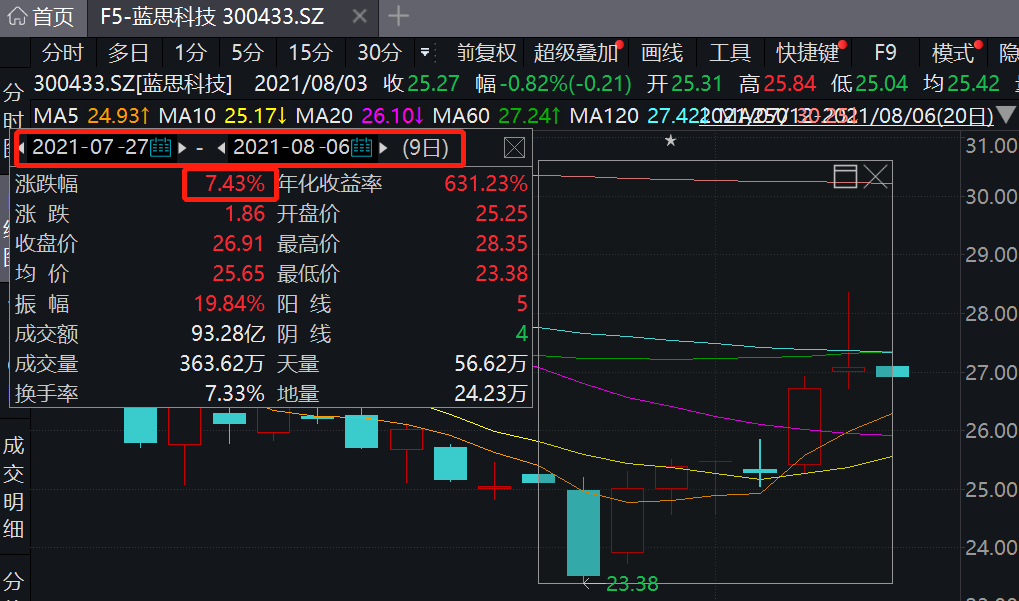Click the star marker above the chart
Image resolution: width=1019 pixels, height=601 pixels.
click(x=671, y=140)
